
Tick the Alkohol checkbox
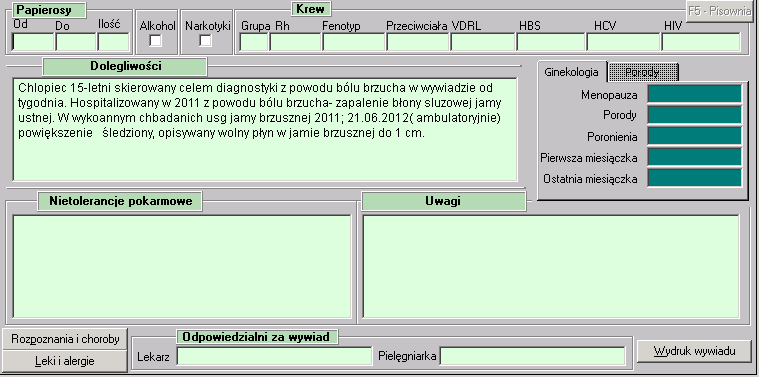tap(155, 41)
